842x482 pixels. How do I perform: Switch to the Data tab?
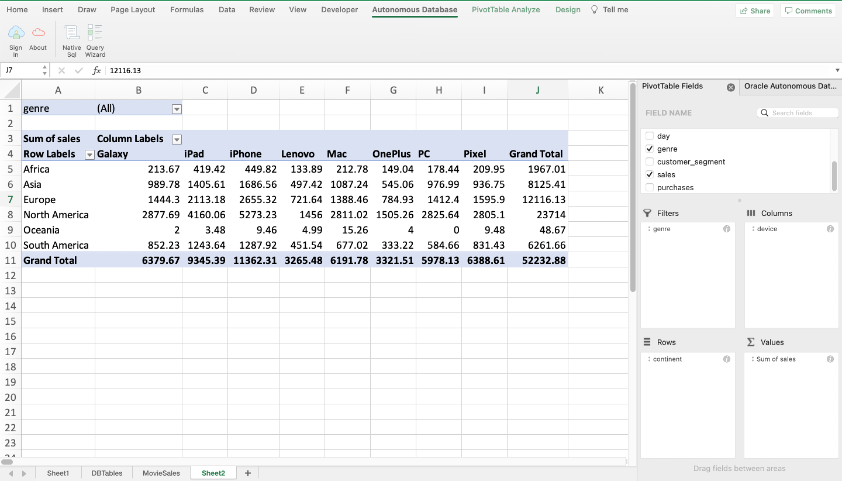click(x=227, y=10)
